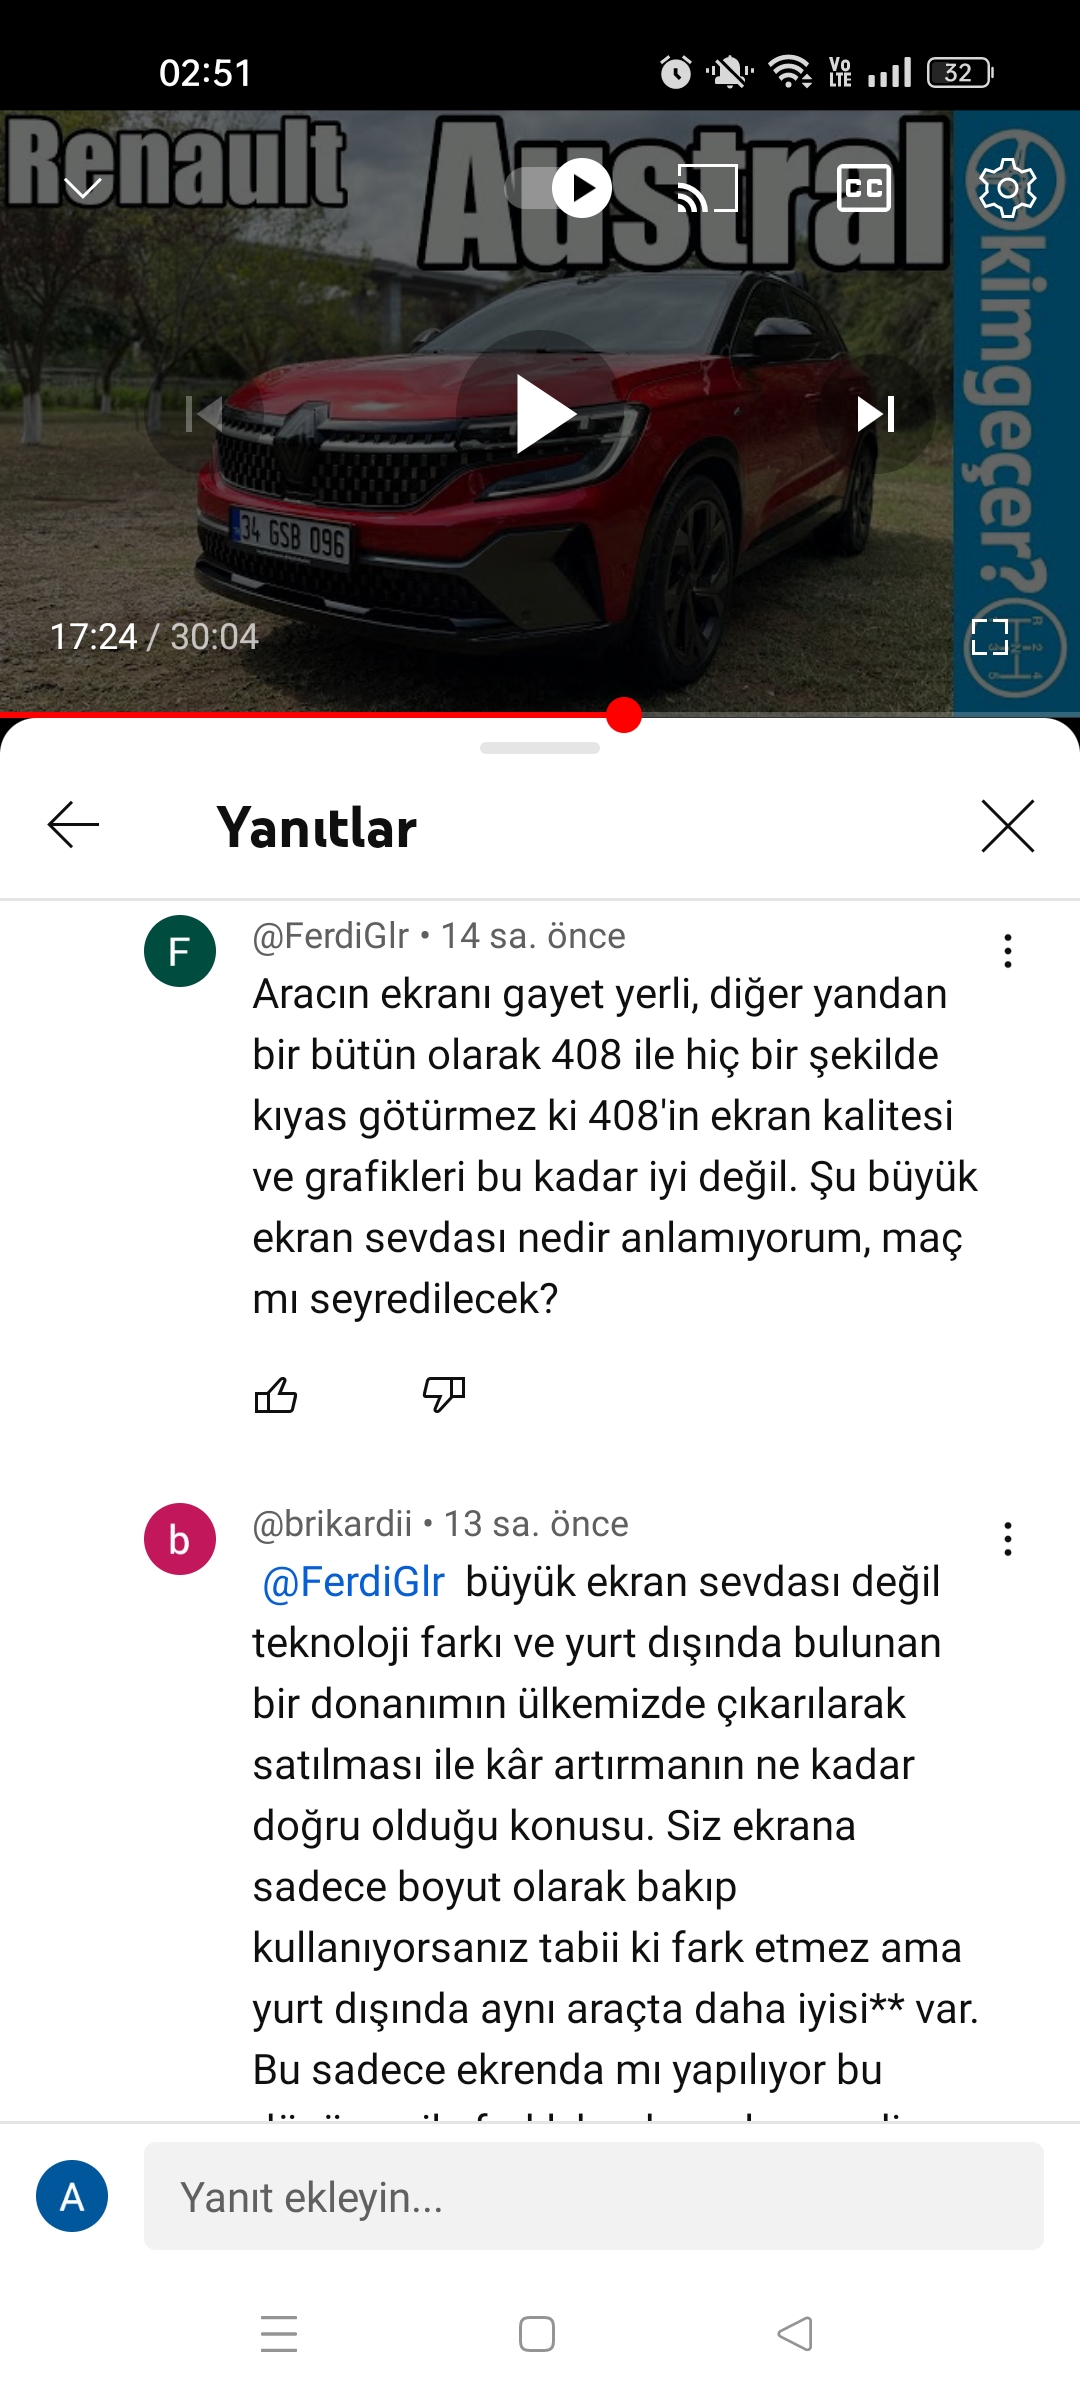This screenshot has width=1080, height=2400.
Task: Open @brikardii profile avatar
Action: click(x=180, y=1539)
